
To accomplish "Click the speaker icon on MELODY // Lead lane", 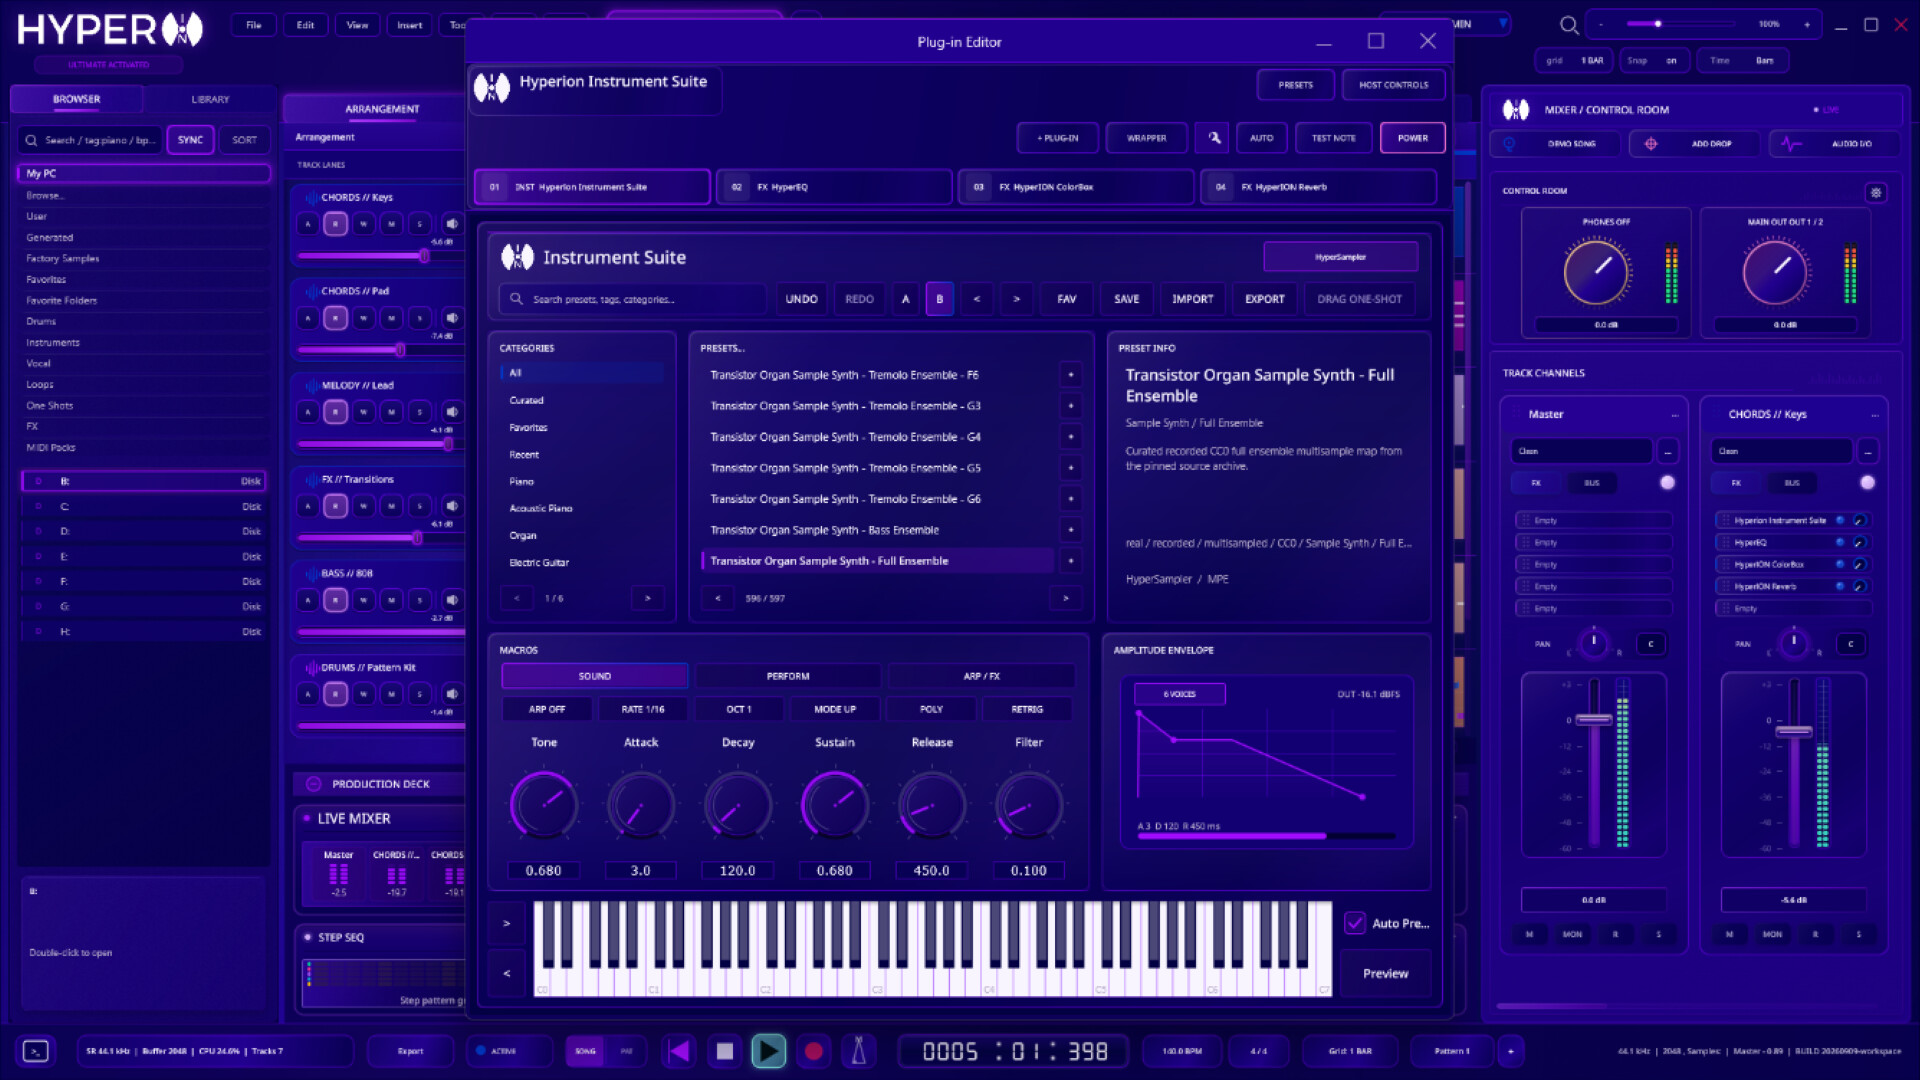I will [x=452, y=412].
